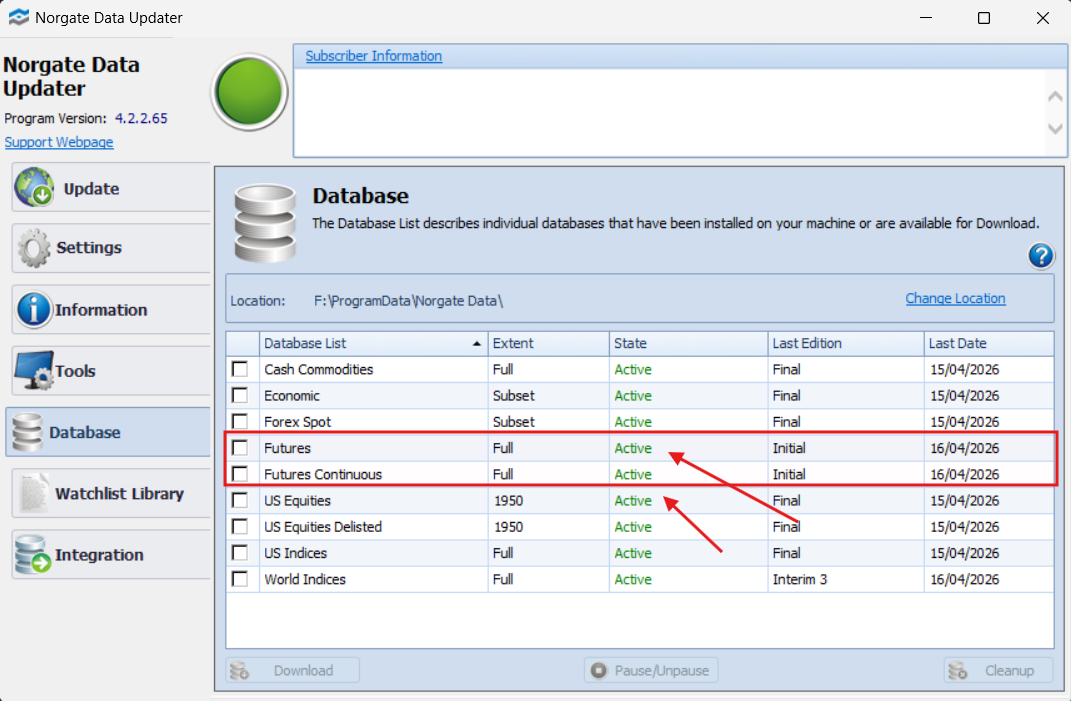1071x701 pixels.
Task: Select the World Indices row name
Action: (x=305, y=579)
